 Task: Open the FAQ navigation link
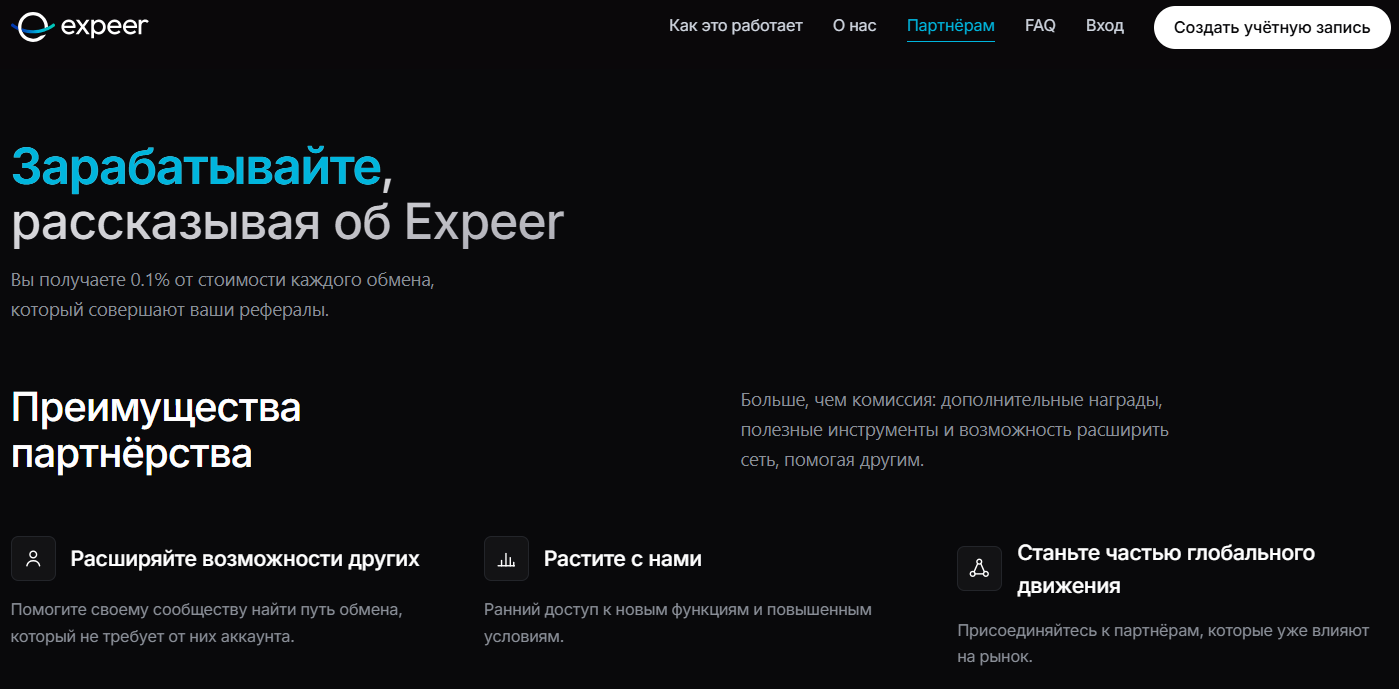click(1040, 26)
